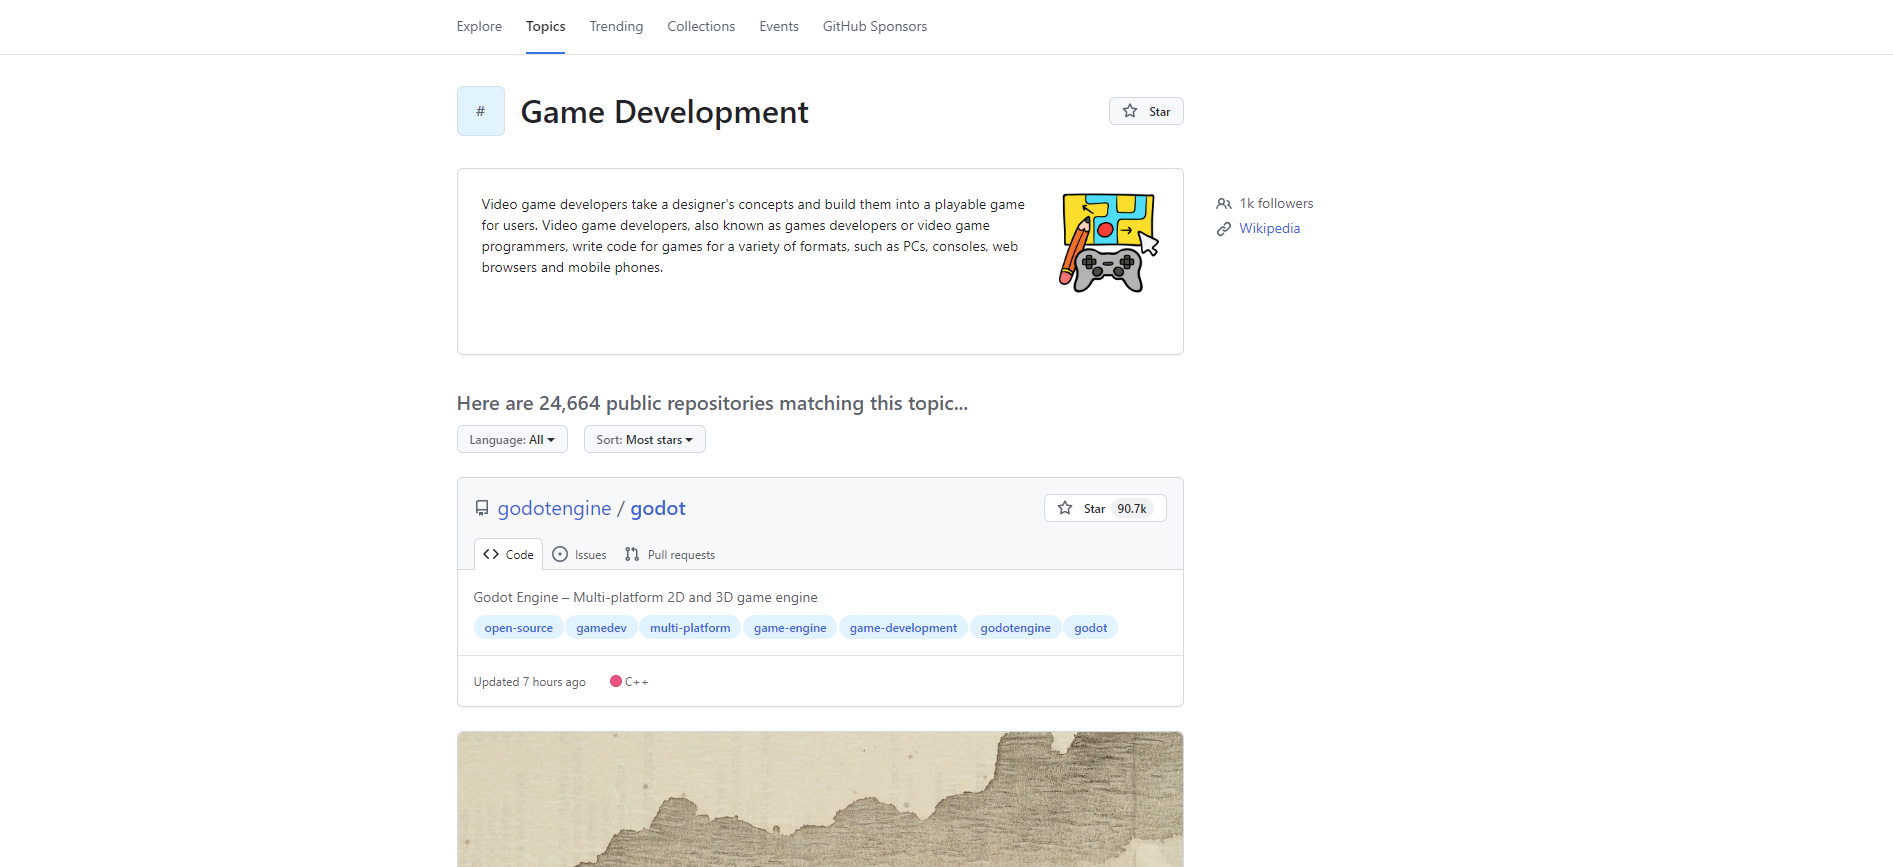Click the open-source topic tag
Image resolution: width=1893 pixels, height=867 pixels.
coord(518,628)
